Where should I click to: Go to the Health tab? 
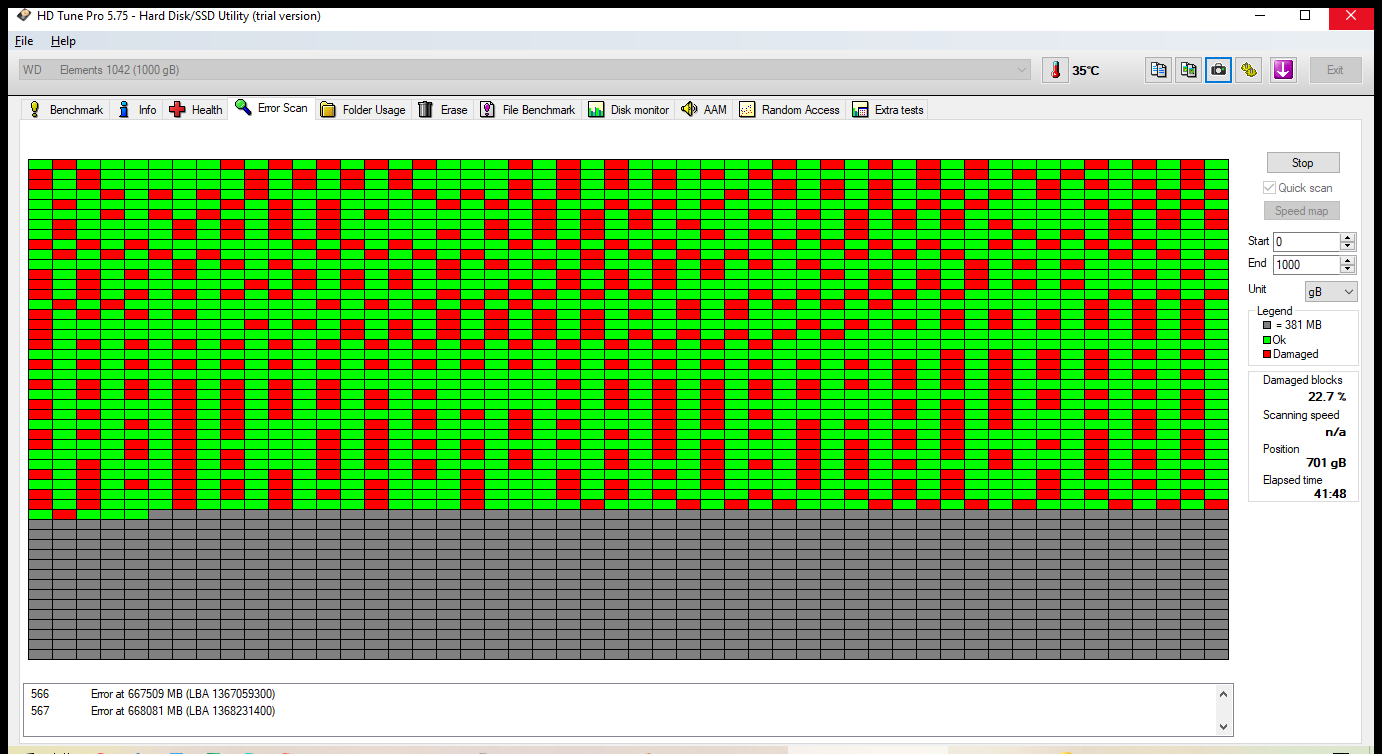[x=196, y=110]
